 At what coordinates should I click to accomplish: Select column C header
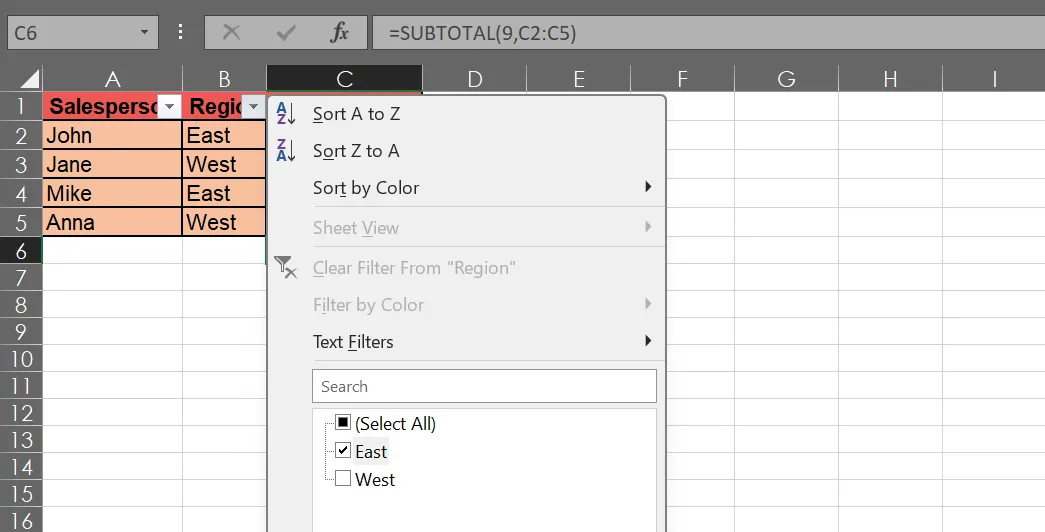pos(345,79)
